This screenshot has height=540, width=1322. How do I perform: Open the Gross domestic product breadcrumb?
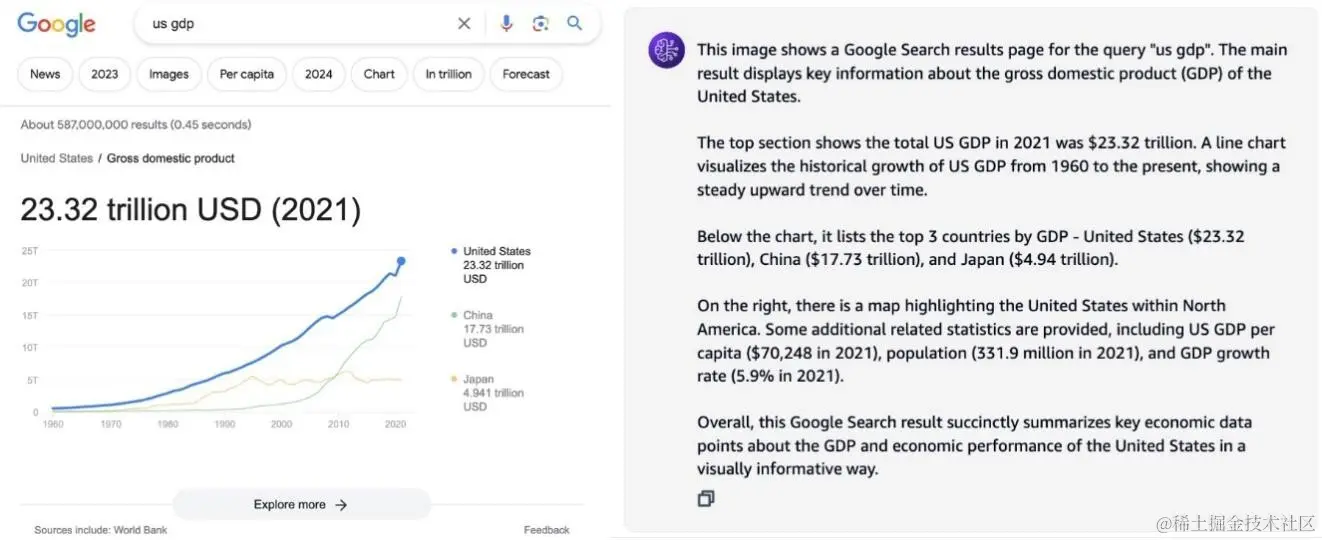(171, 158)
